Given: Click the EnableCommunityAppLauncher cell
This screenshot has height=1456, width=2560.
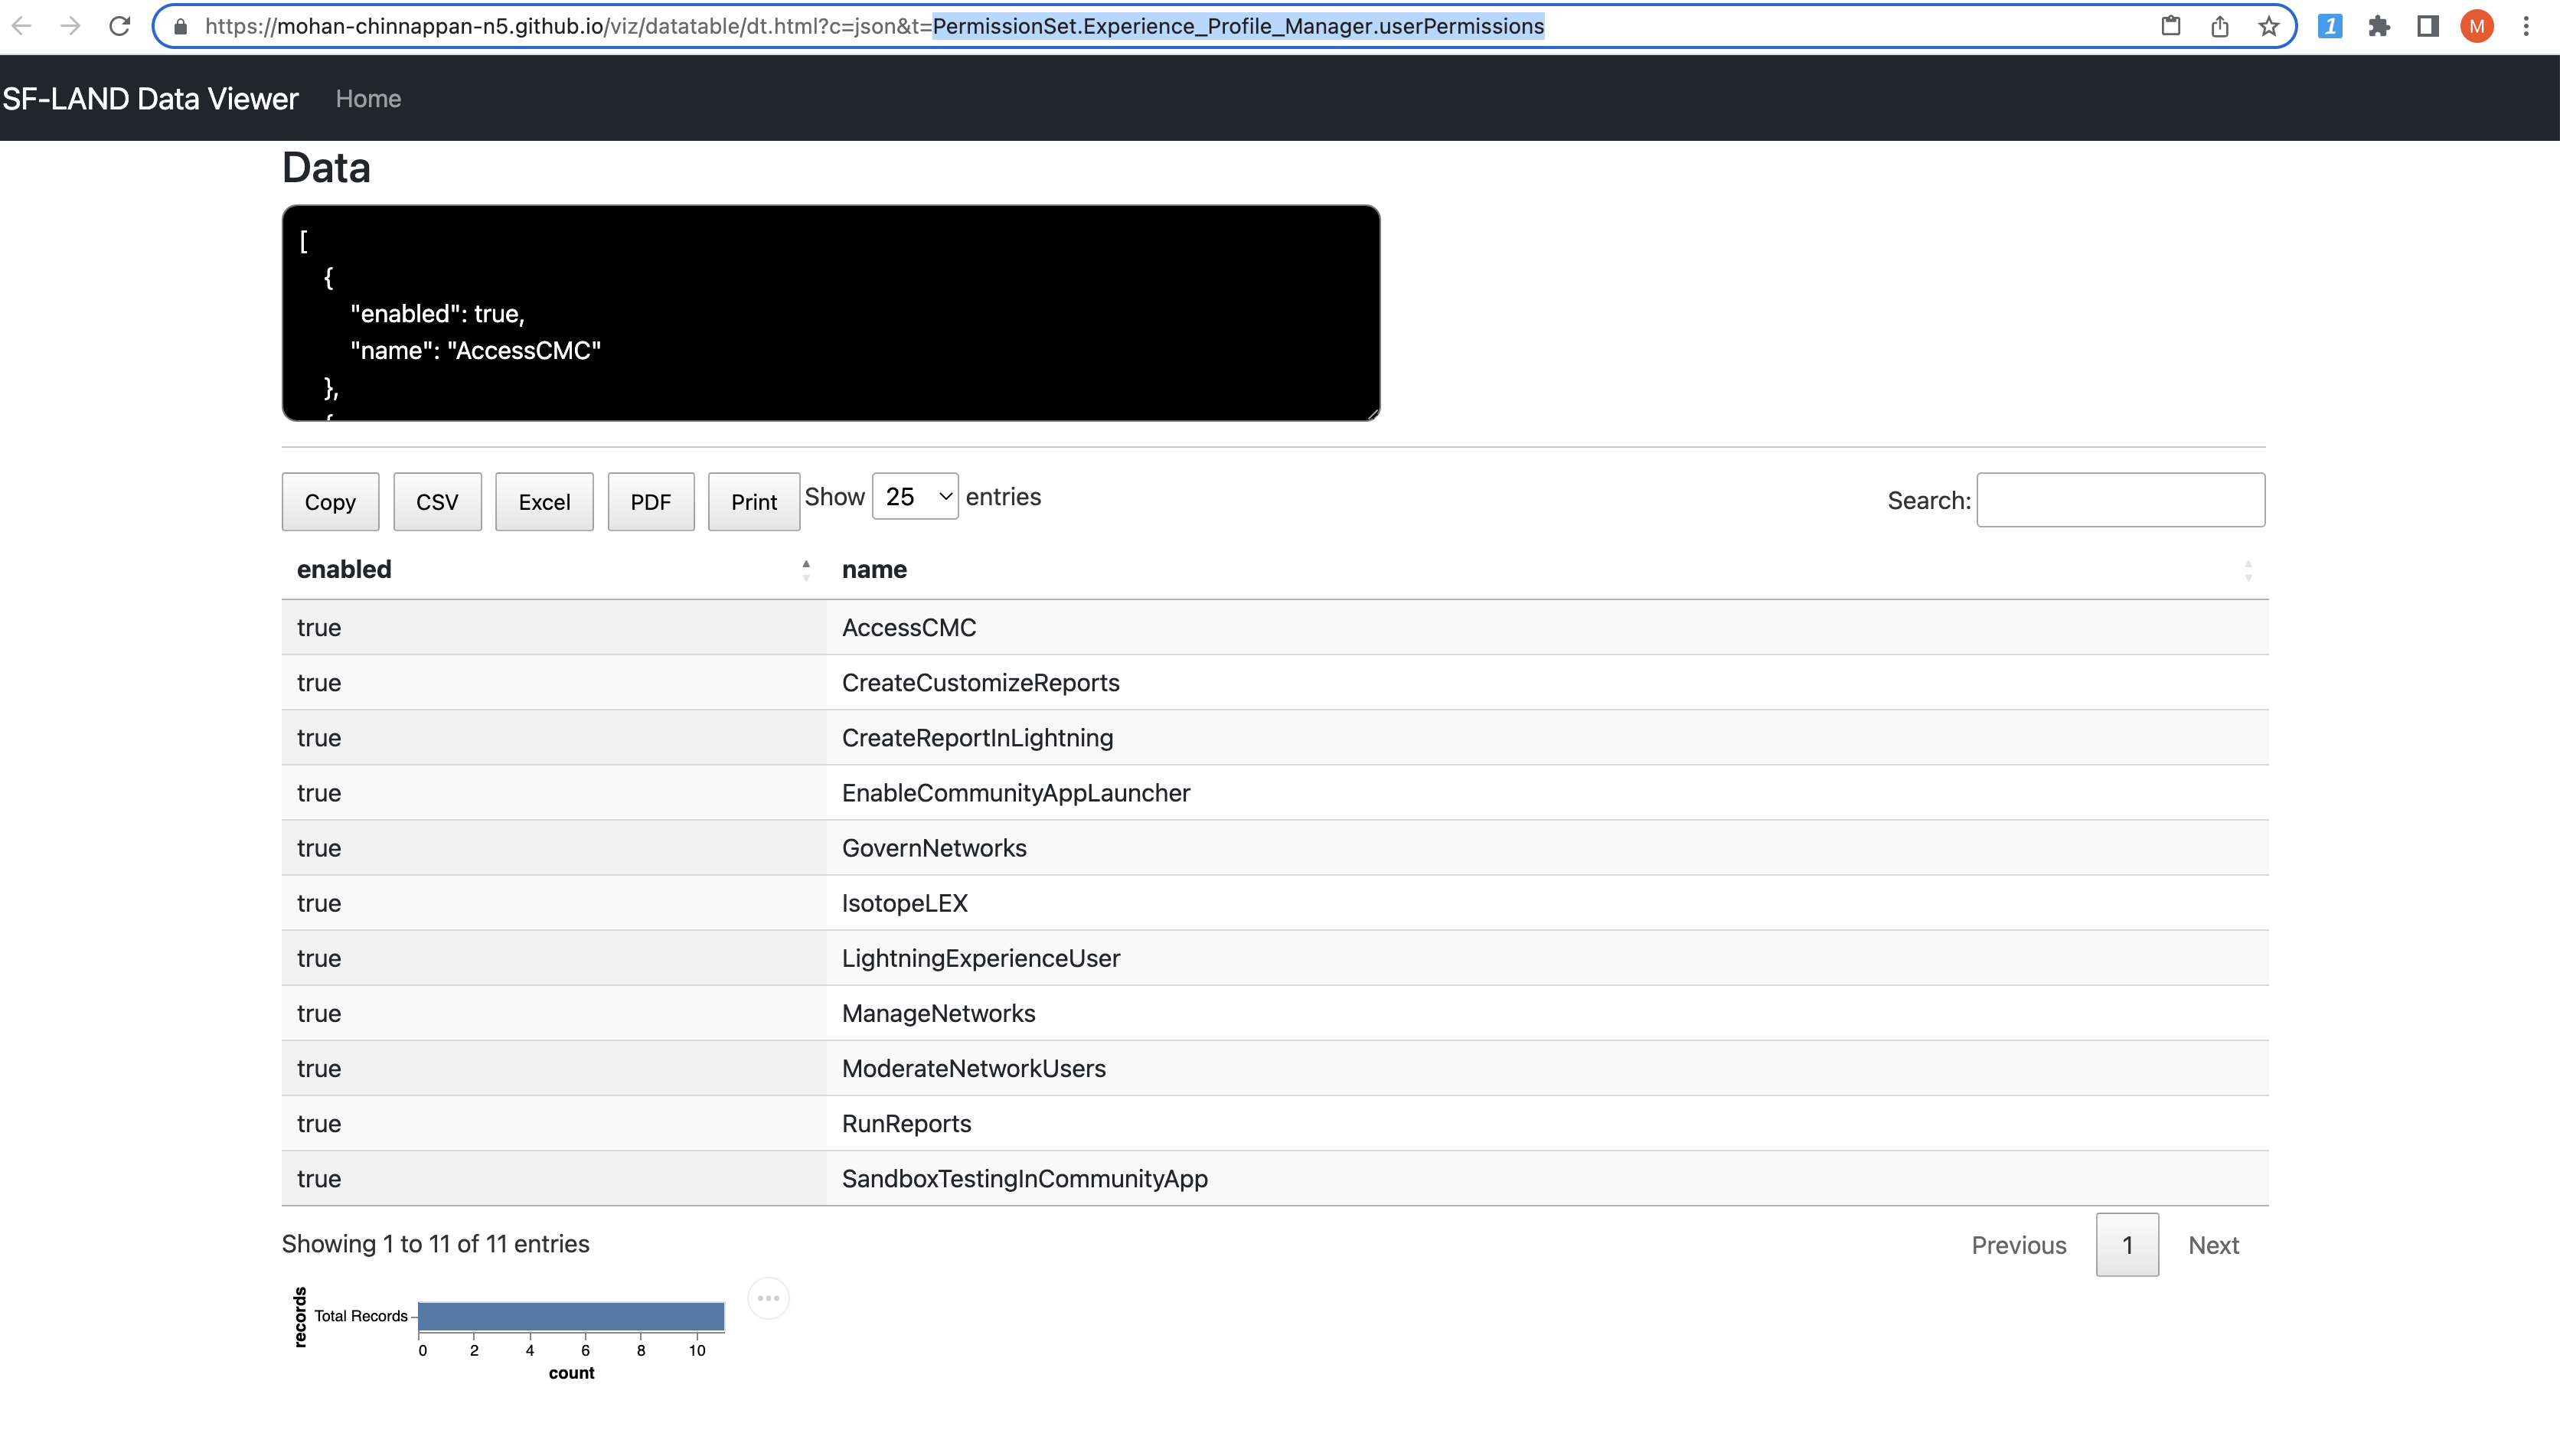Looking at the screenshot, I should pos(1547,792).
